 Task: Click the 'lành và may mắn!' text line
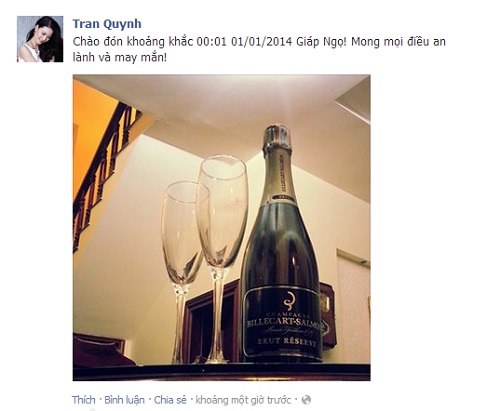pyautogui.click(x=119, y=58)
